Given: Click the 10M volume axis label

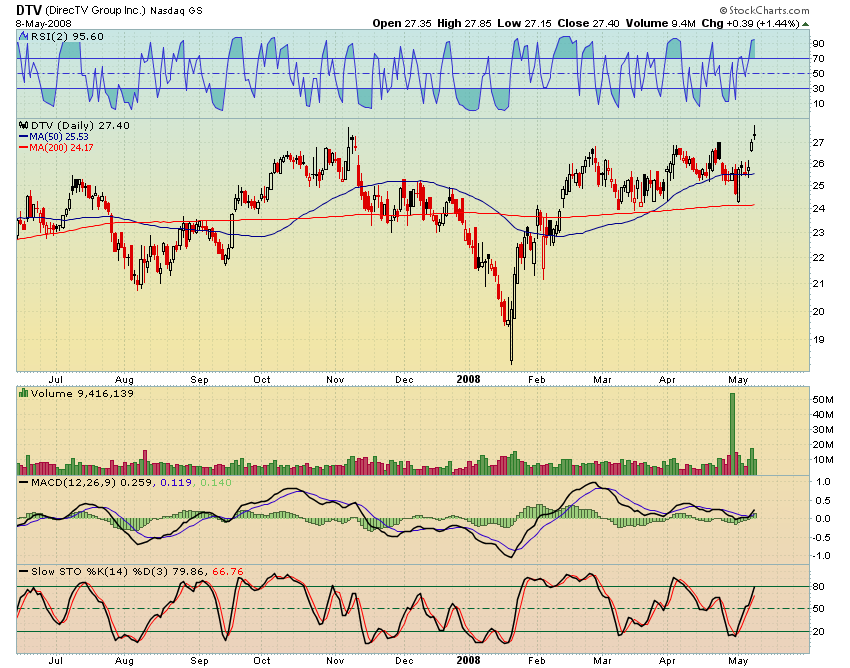Looking at the screenshot, I should (x=822, y=460).
